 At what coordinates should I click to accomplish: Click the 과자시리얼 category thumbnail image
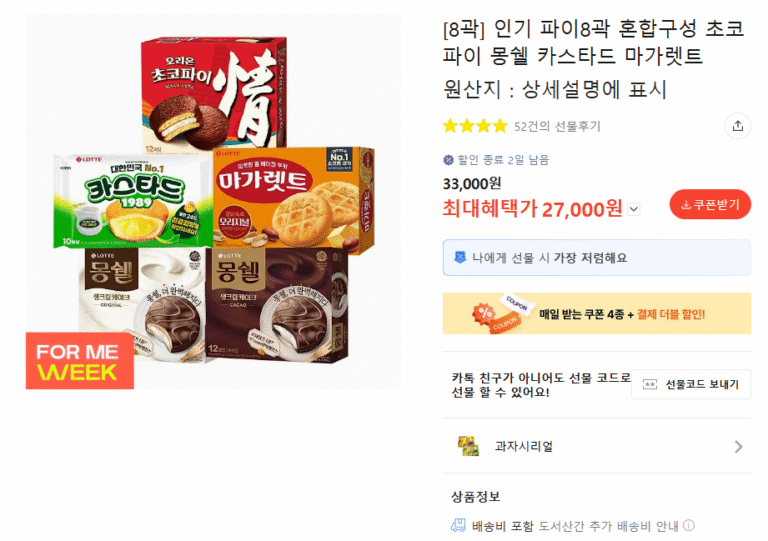[468, 446]
